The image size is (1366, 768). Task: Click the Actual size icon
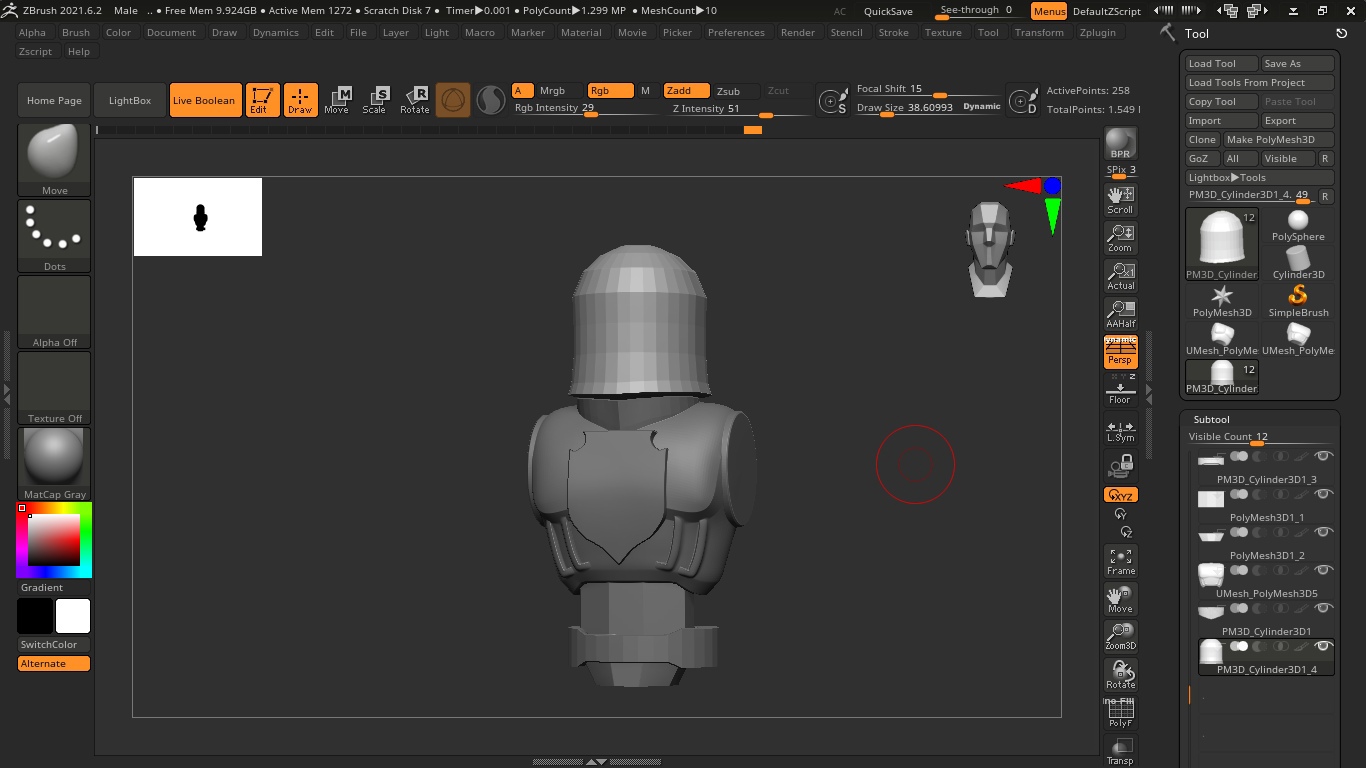pos(1120,275)
